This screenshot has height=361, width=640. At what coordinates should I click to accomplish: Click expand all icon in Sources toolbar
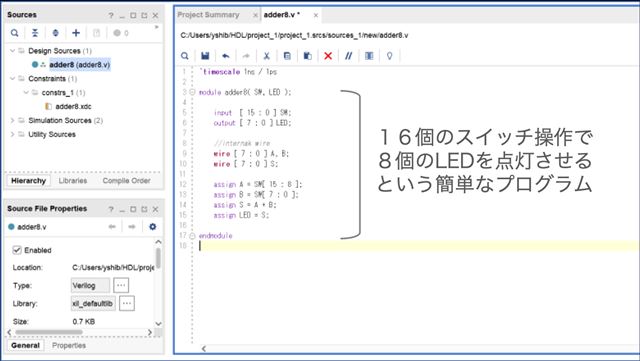56,33
